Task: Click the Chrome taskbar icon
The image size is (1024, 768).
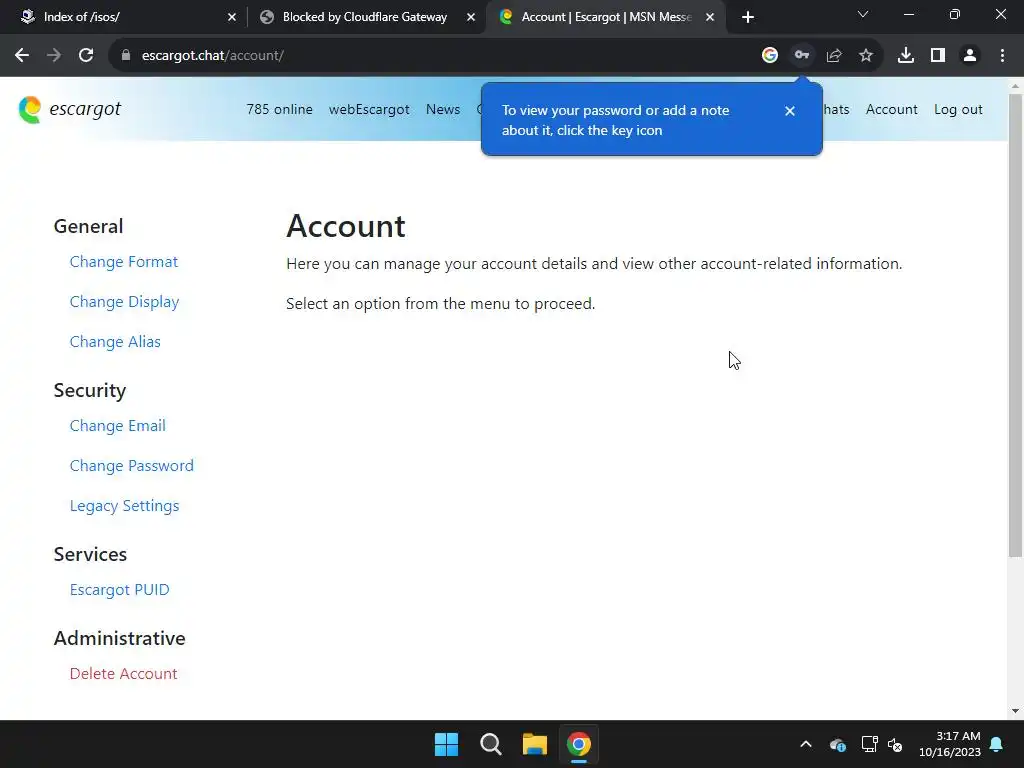Action: pyautogui.click(x=579, y=744)
